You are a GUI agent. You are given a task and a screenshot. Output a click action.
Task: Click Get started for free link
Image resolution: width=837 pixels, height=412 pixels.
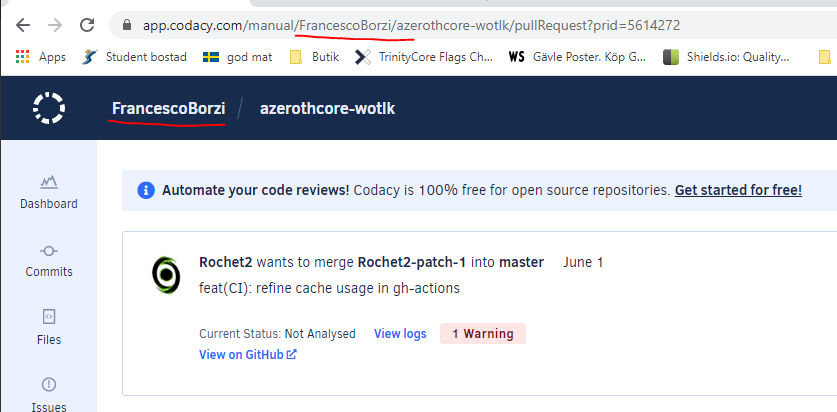pyautogui.click(x=738, y=190)
